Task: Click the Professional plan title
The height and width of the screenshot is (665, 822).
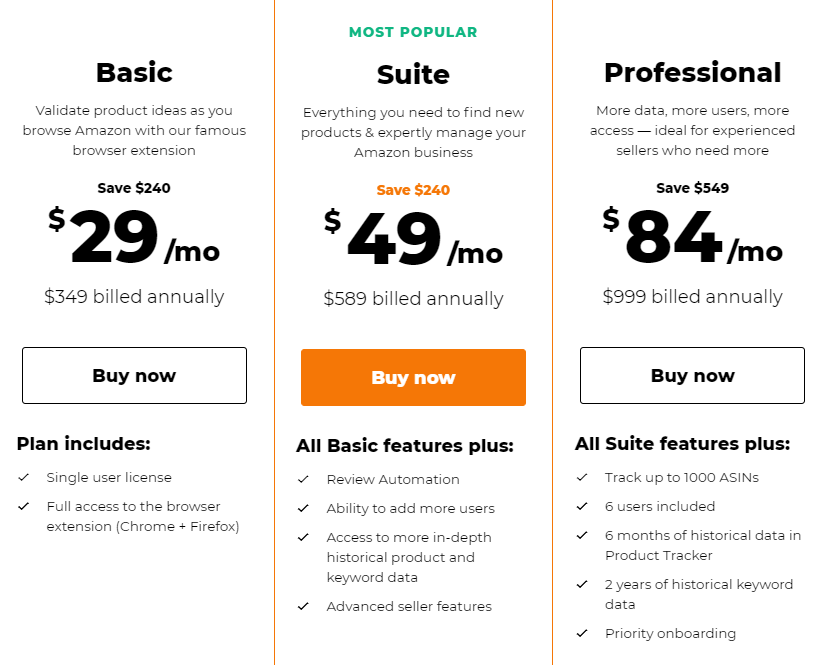Action: (x=692, y=72)
